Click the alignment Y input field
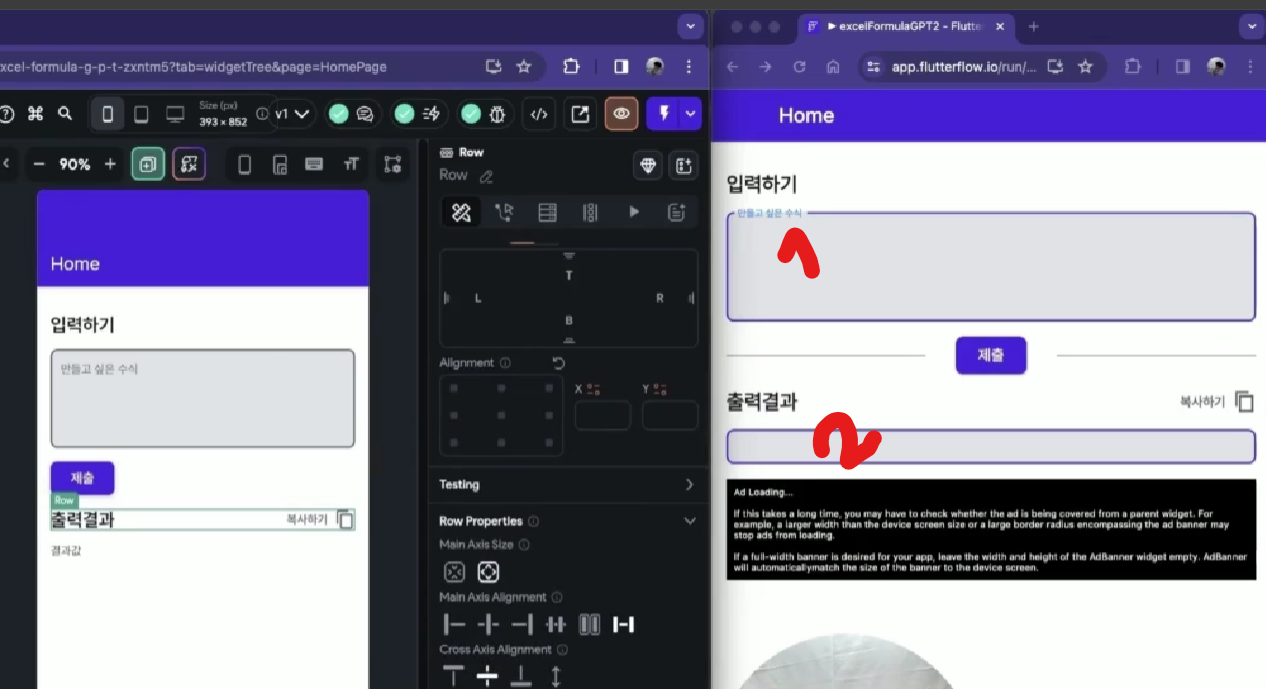This screenshot has width=1266, height=689. [x=670, y=415]
